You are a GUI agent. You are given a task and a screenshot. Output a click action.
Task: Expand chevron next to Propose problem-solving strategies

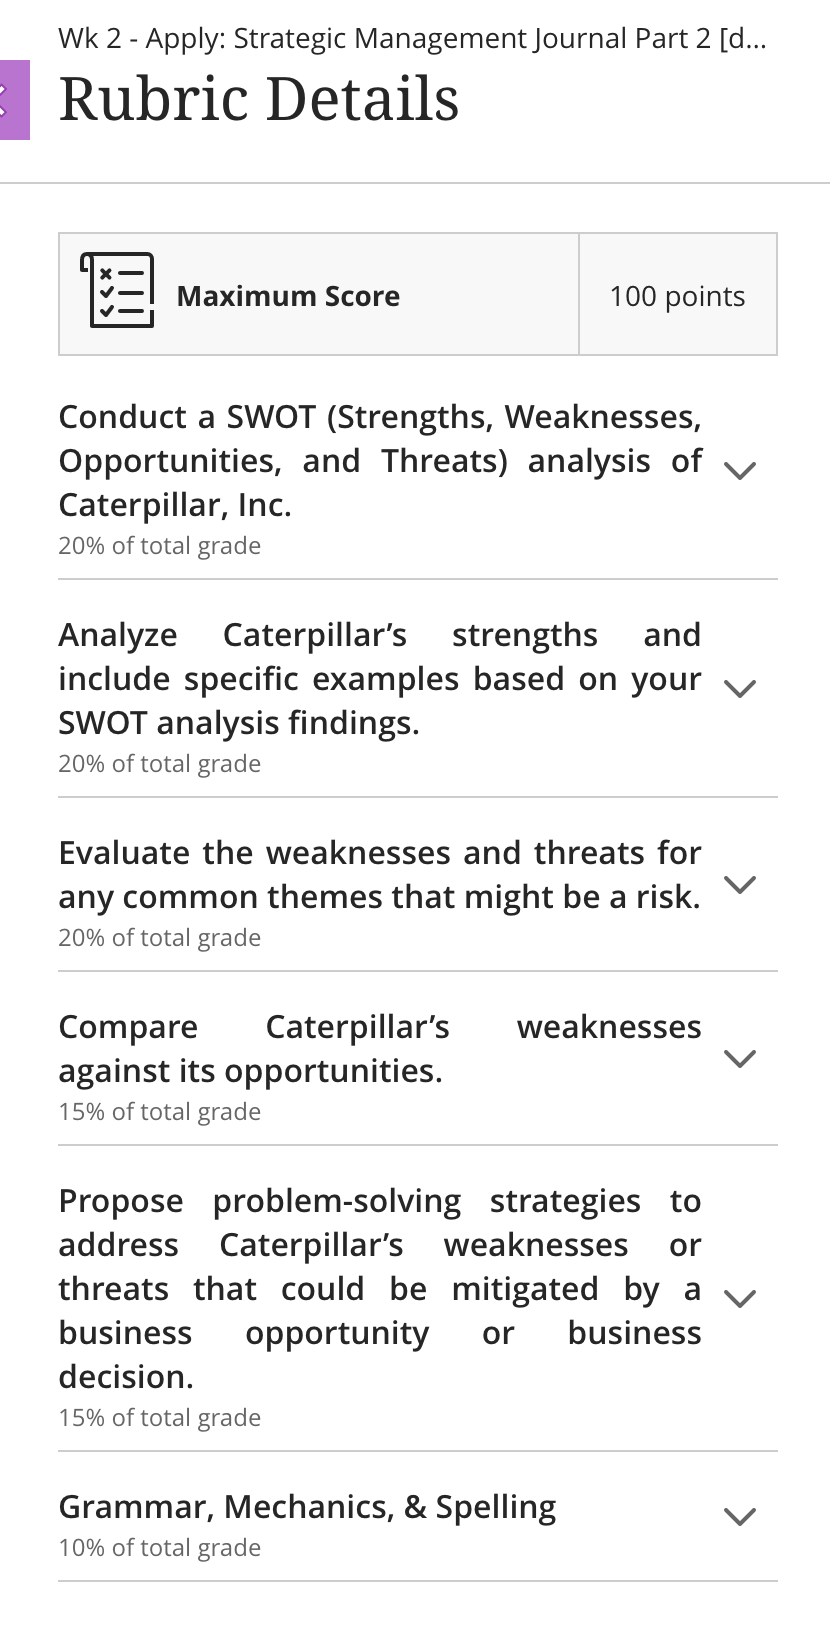tap(739, 1298)
